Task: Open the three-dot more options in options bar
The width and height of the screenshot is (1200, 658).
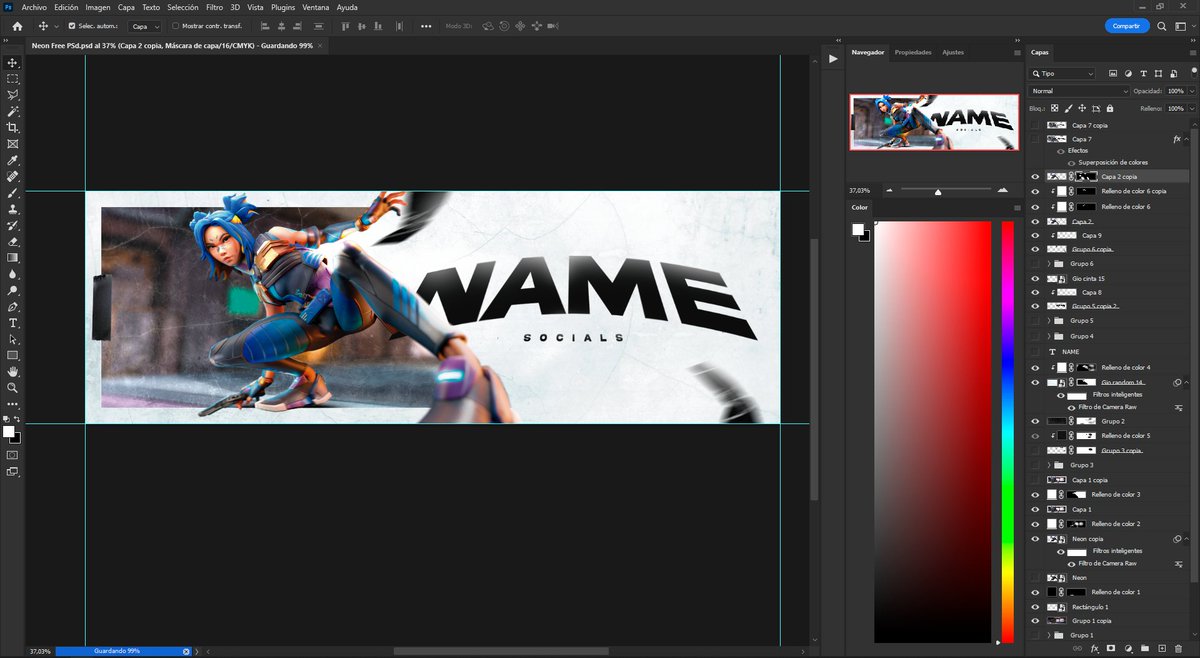Action: (426, 26)
